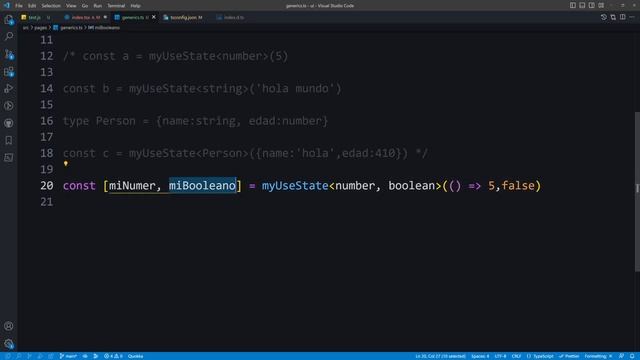The height and width of the screenshot is (360, 640).
Task: Click the feedback icon in status bar
Action: (621, 356)
